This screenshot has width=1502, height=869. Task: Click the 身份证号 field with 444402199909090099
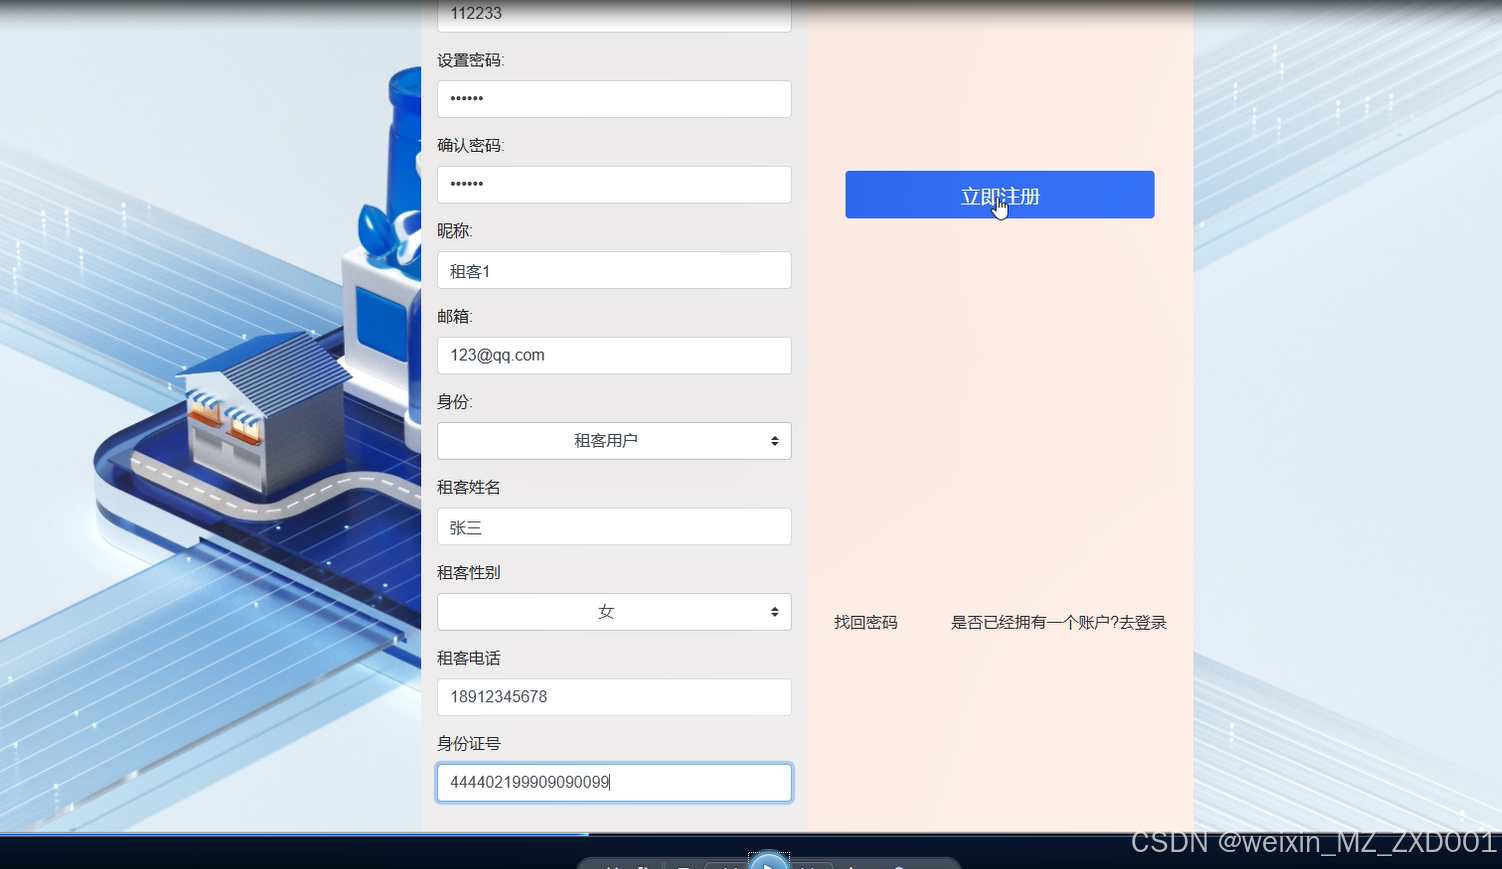(x=614, y=783)
